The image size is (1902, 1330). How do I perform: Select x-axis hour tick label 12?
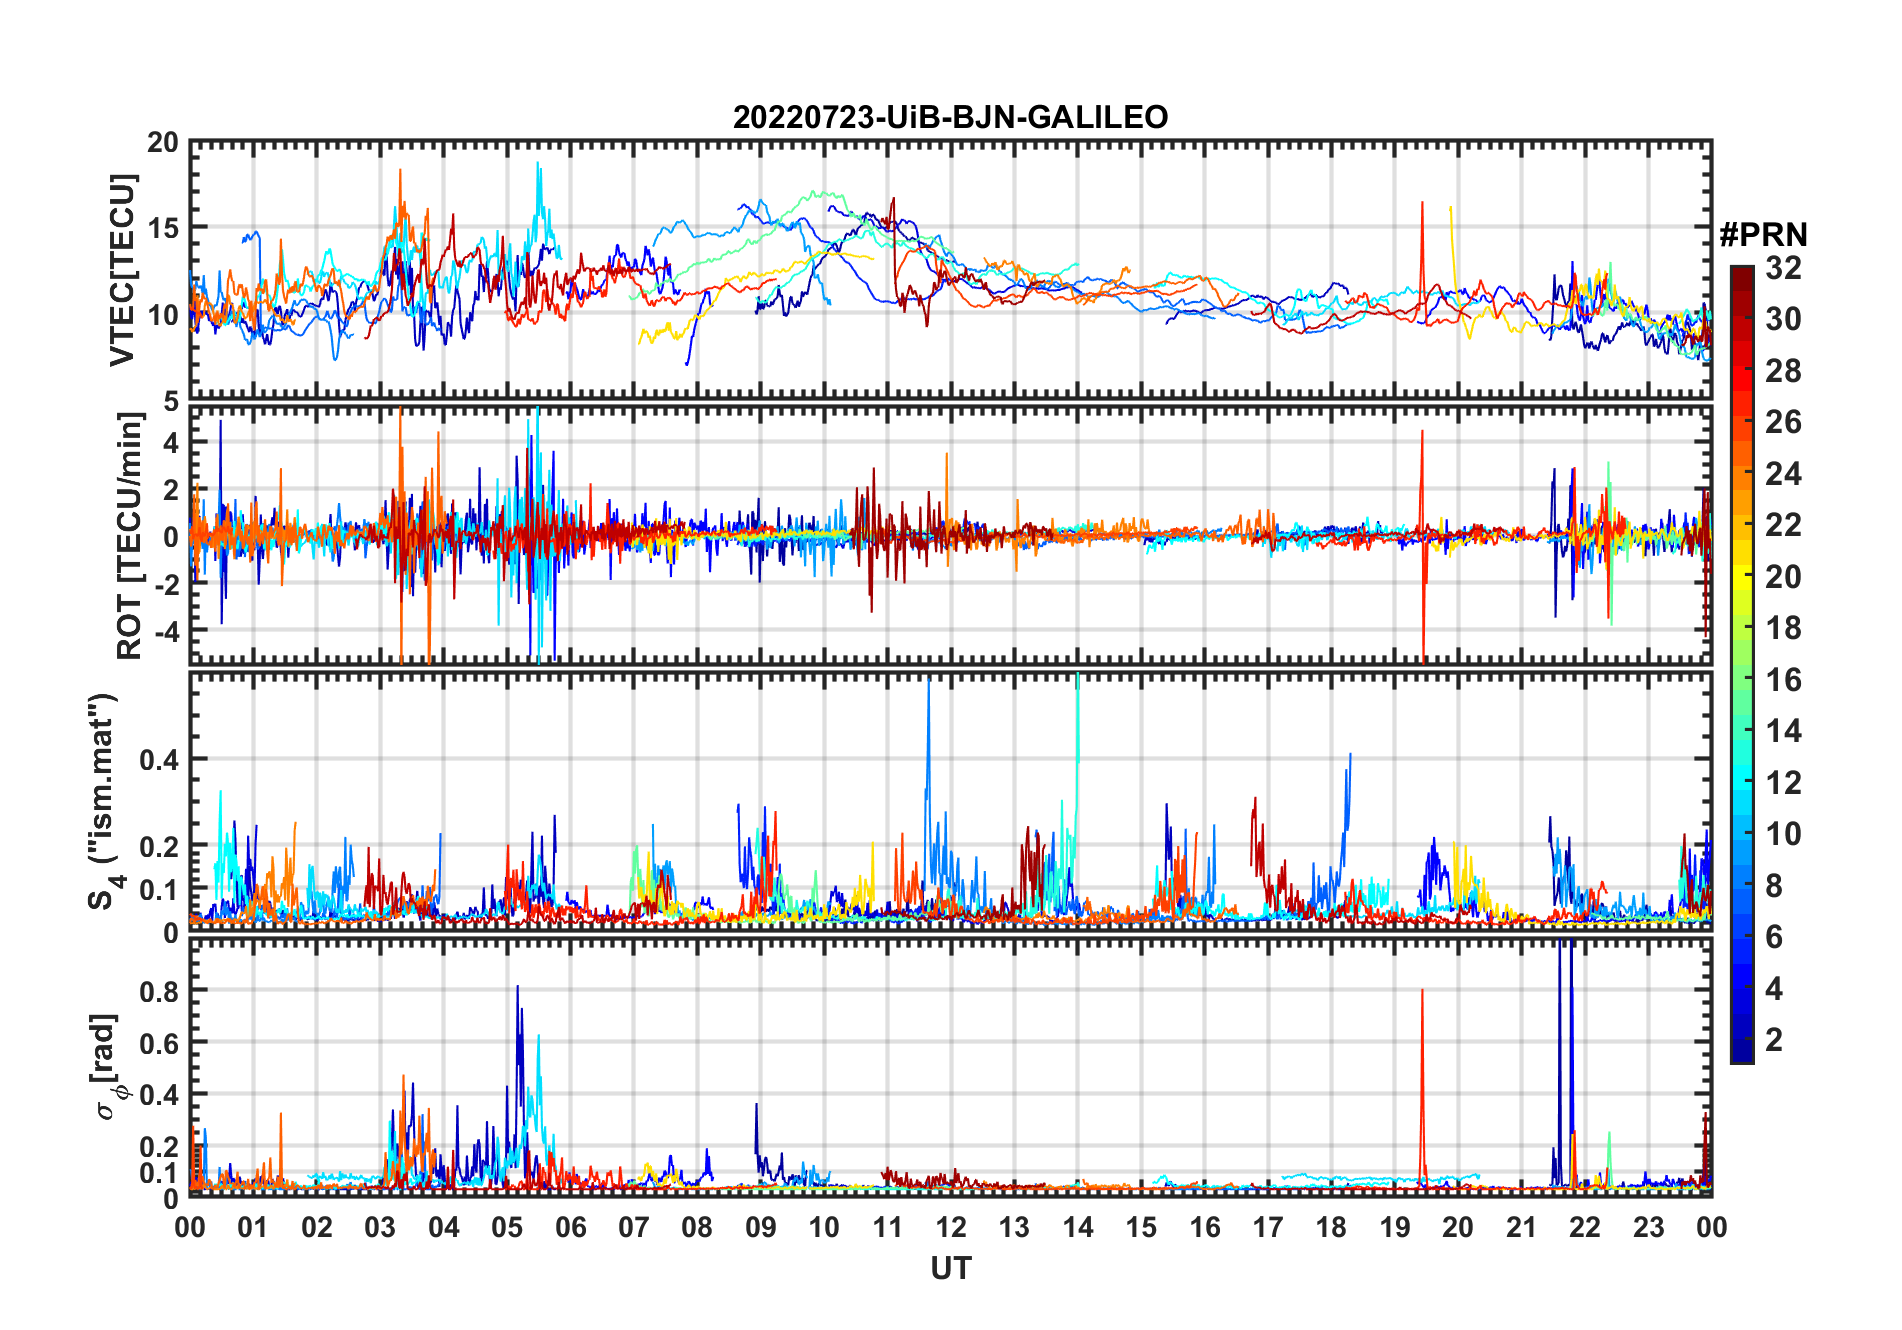click(951, 1227)
